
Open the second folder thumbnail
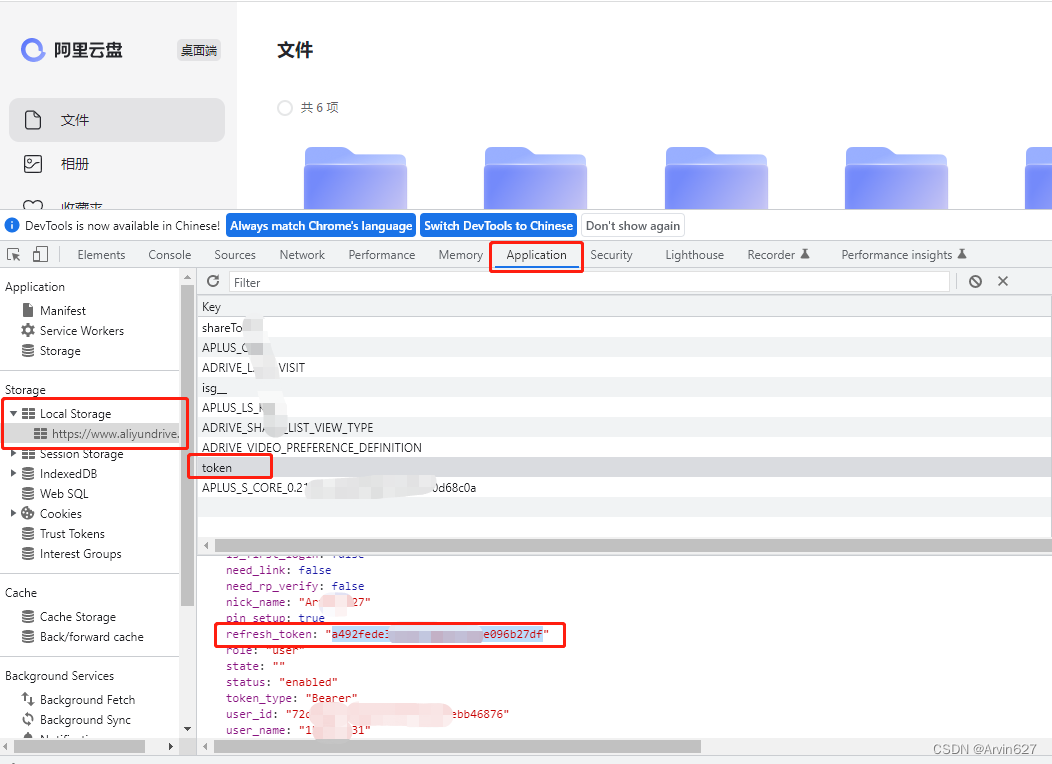click(535, 178)
